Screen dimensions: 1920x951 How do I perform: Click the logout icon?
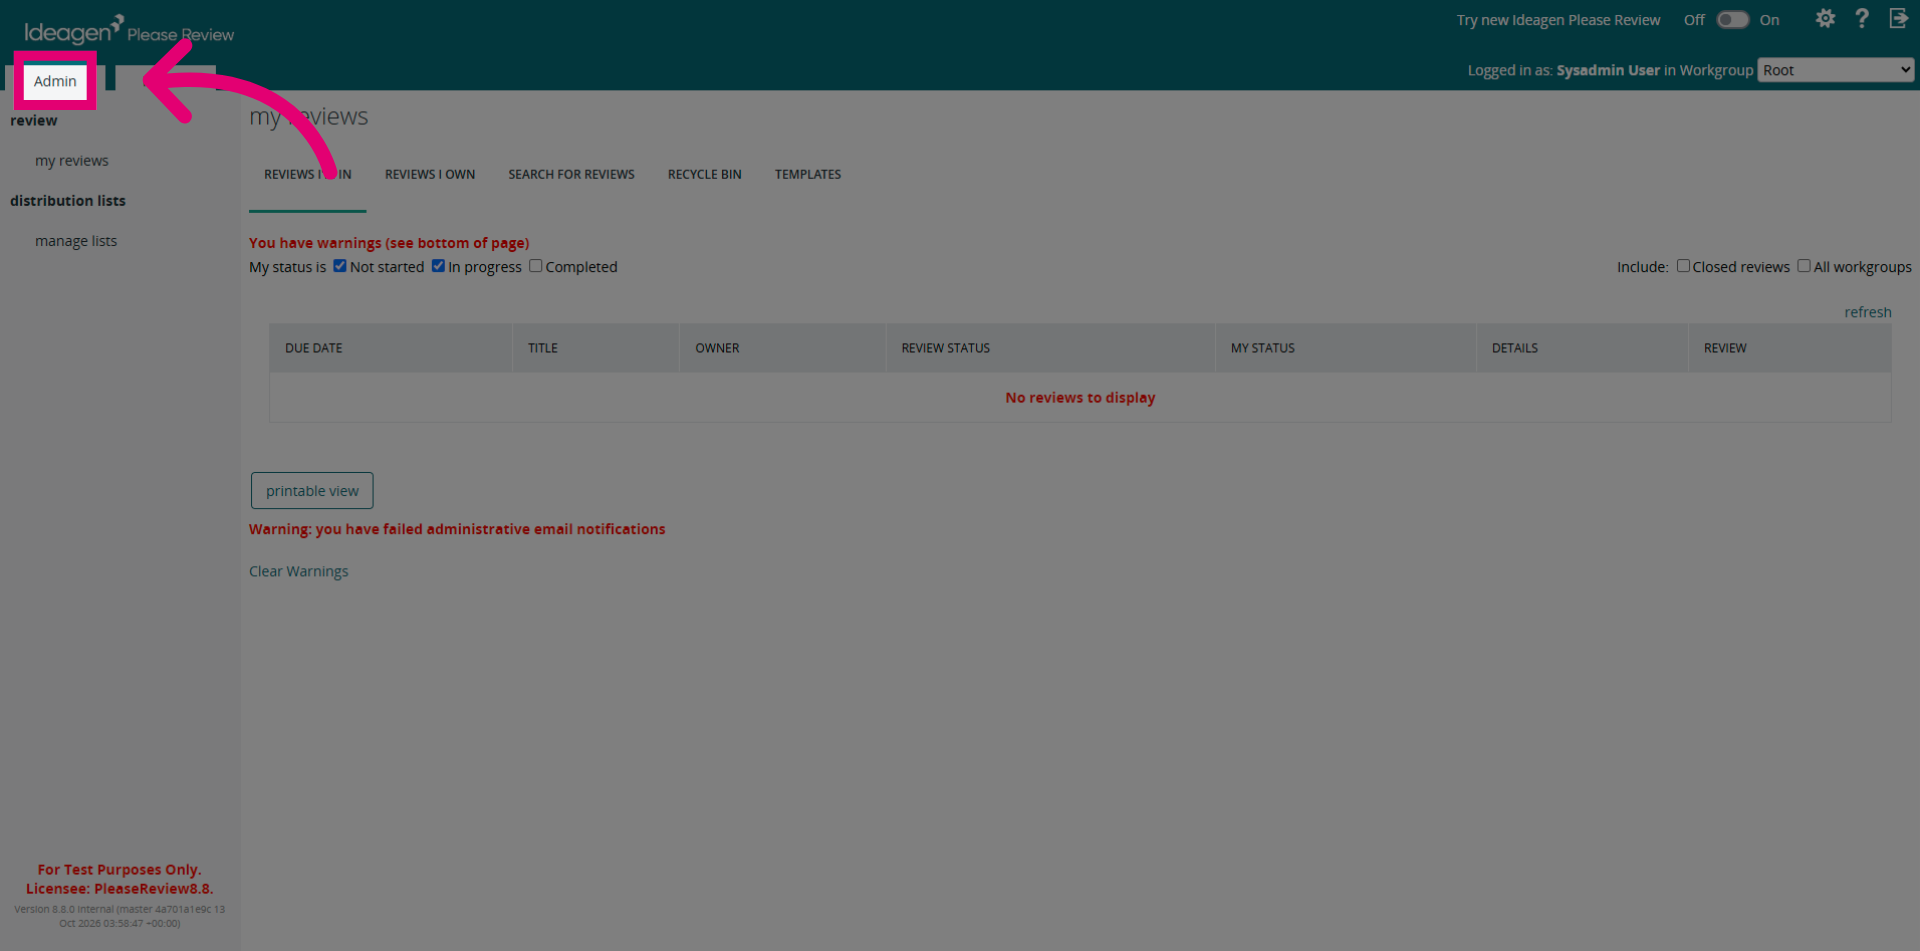[x=1899, y=19]
